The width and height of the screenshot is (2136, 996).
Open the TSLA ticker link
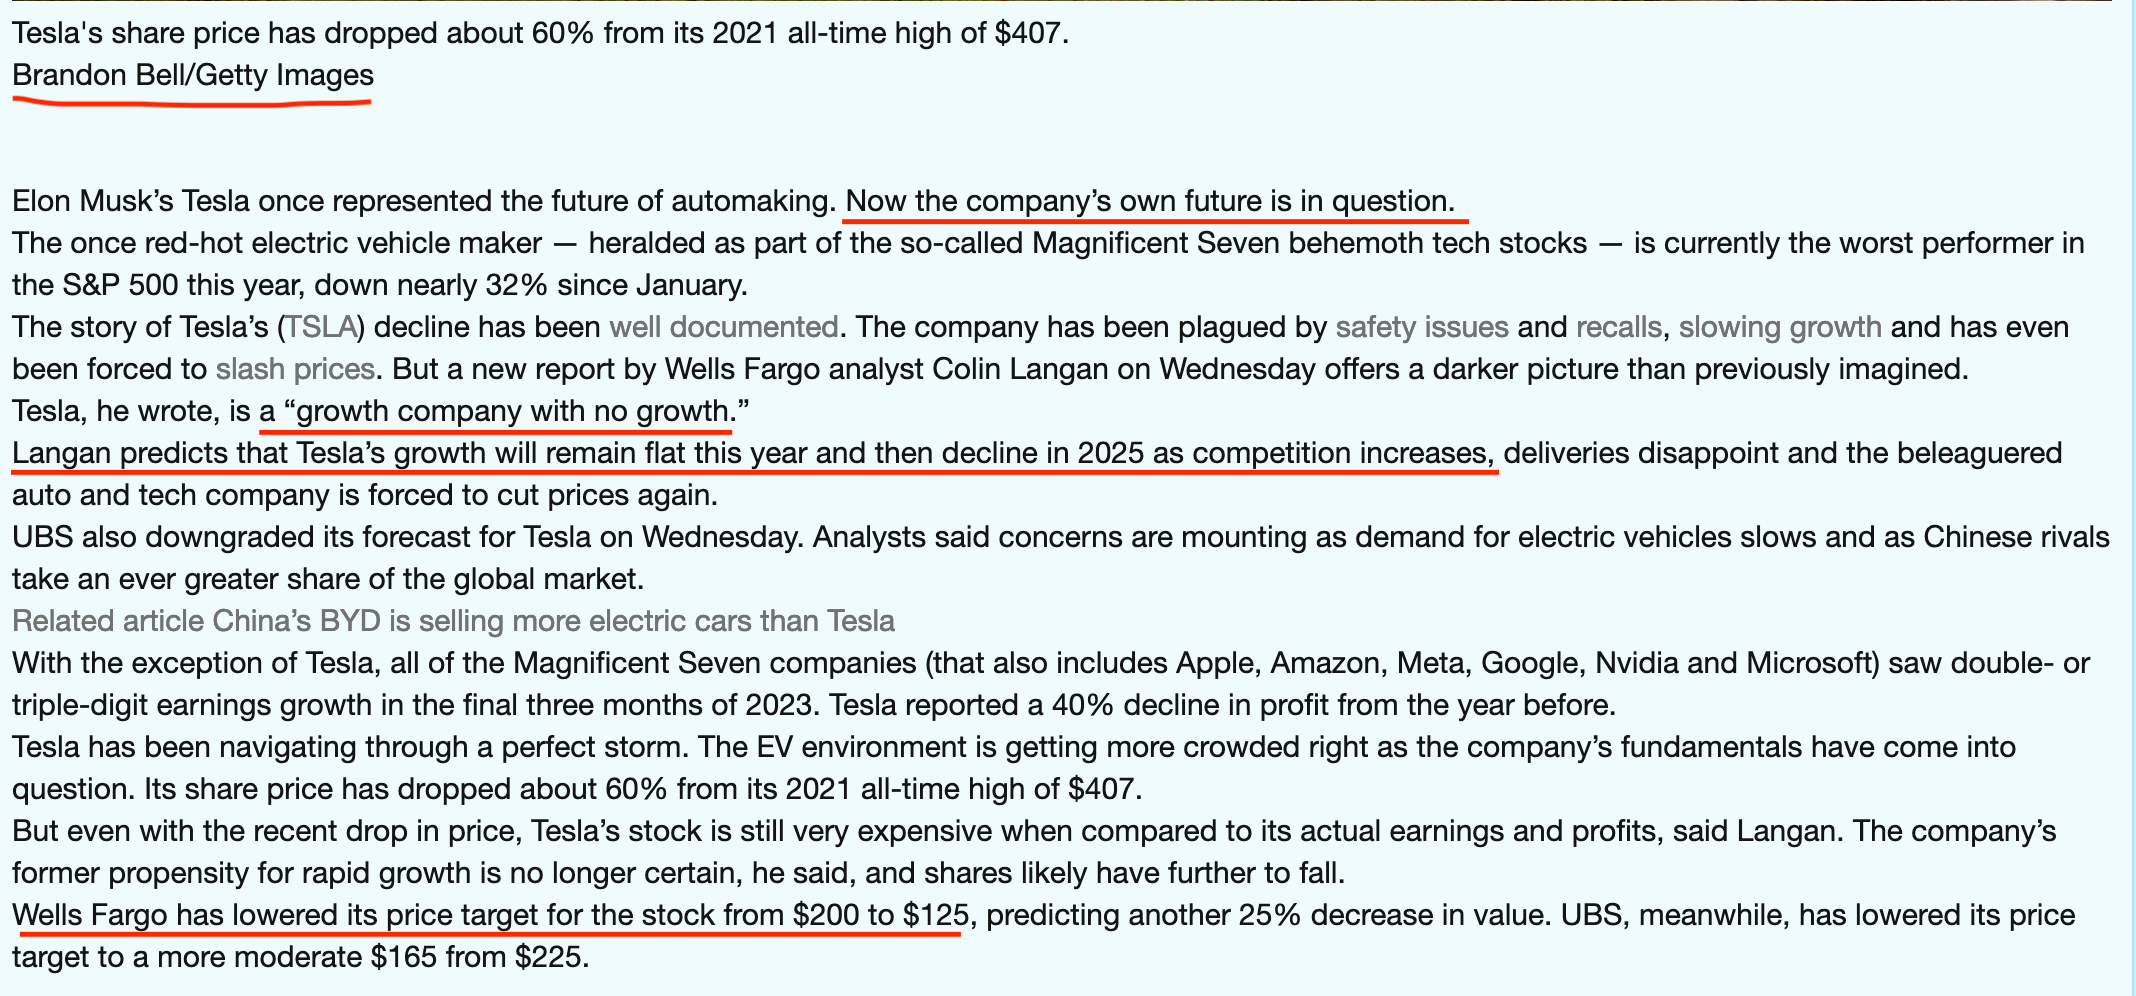[x=322, y=328]
